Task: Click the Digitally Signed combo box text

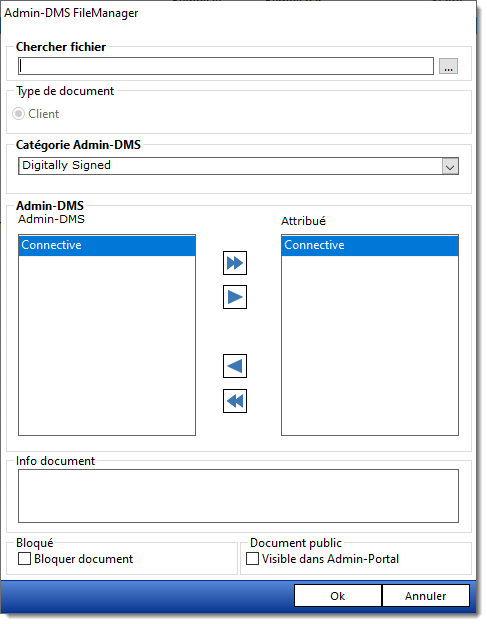Action: coord(66,165)
